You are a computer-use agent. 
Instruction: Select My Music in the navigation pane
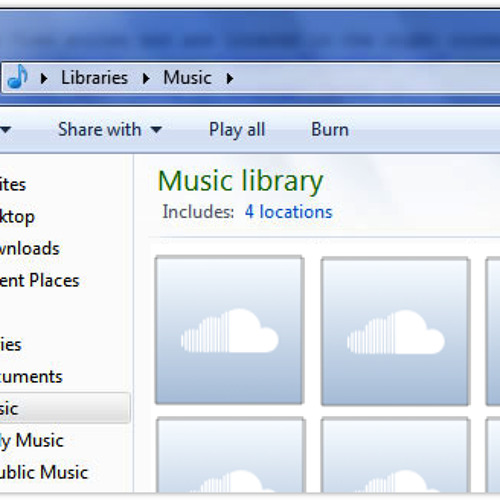[31, 441]
